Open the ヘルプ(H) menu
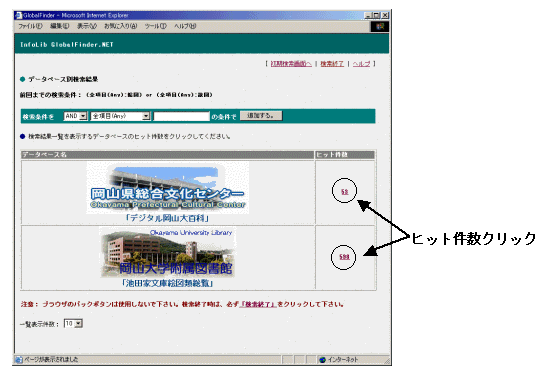The height and width of the screenshot is (377, 550). coord(185,26)
